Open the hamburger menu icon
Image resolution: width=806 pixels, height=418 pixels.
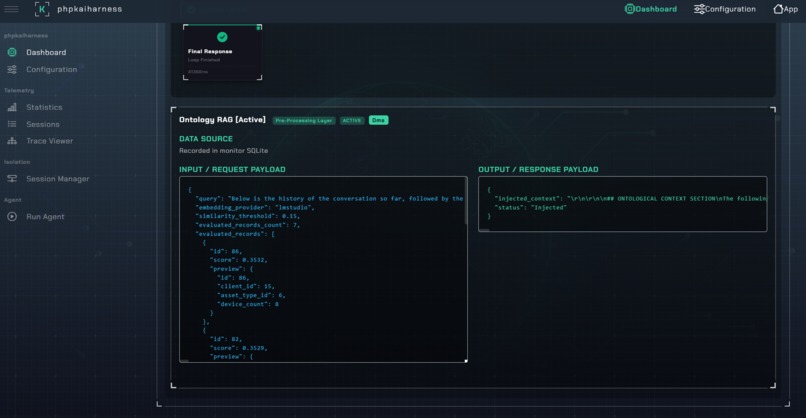click(11, 9)
